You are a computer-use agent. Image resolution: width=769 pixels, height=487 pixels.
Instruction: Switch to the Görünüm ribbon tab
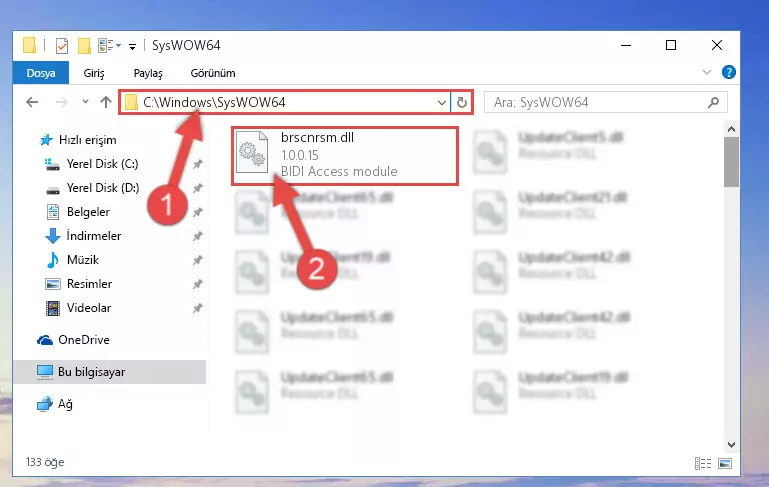[213, 73]
